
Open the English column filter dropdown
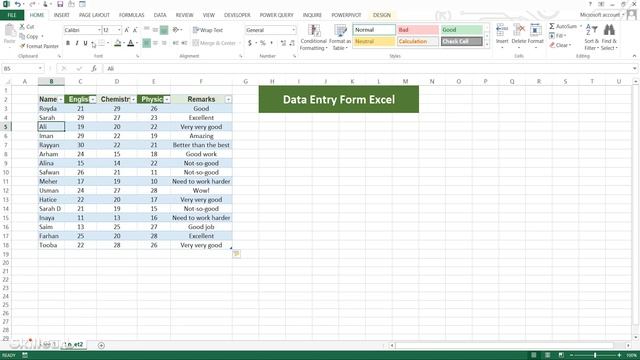(93, 100)
